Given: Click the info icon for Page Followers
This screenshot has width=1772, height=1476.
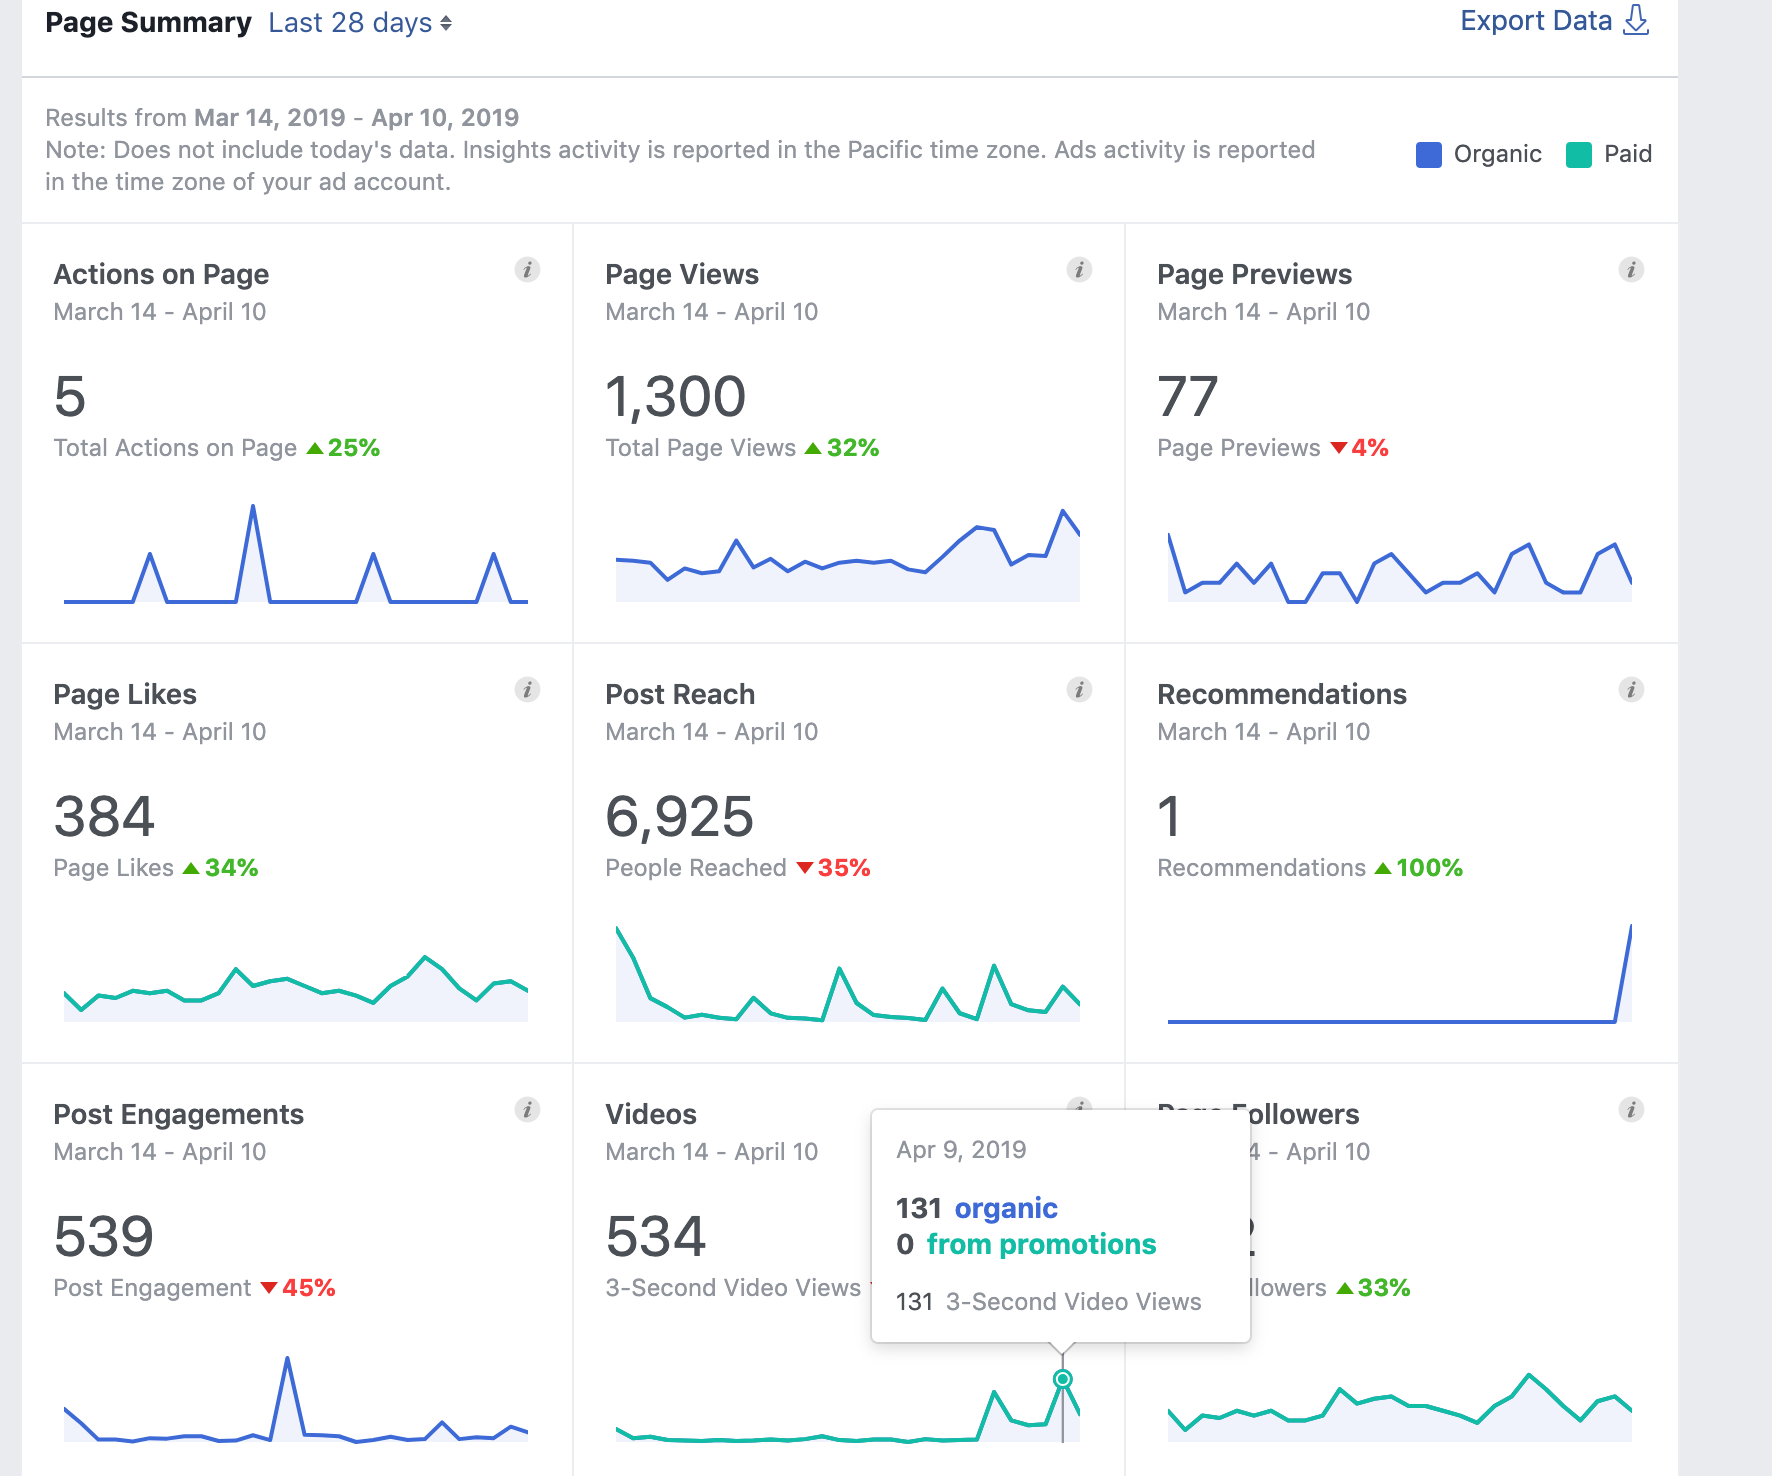Looking at the screenshot, I should point(1631,1110).
